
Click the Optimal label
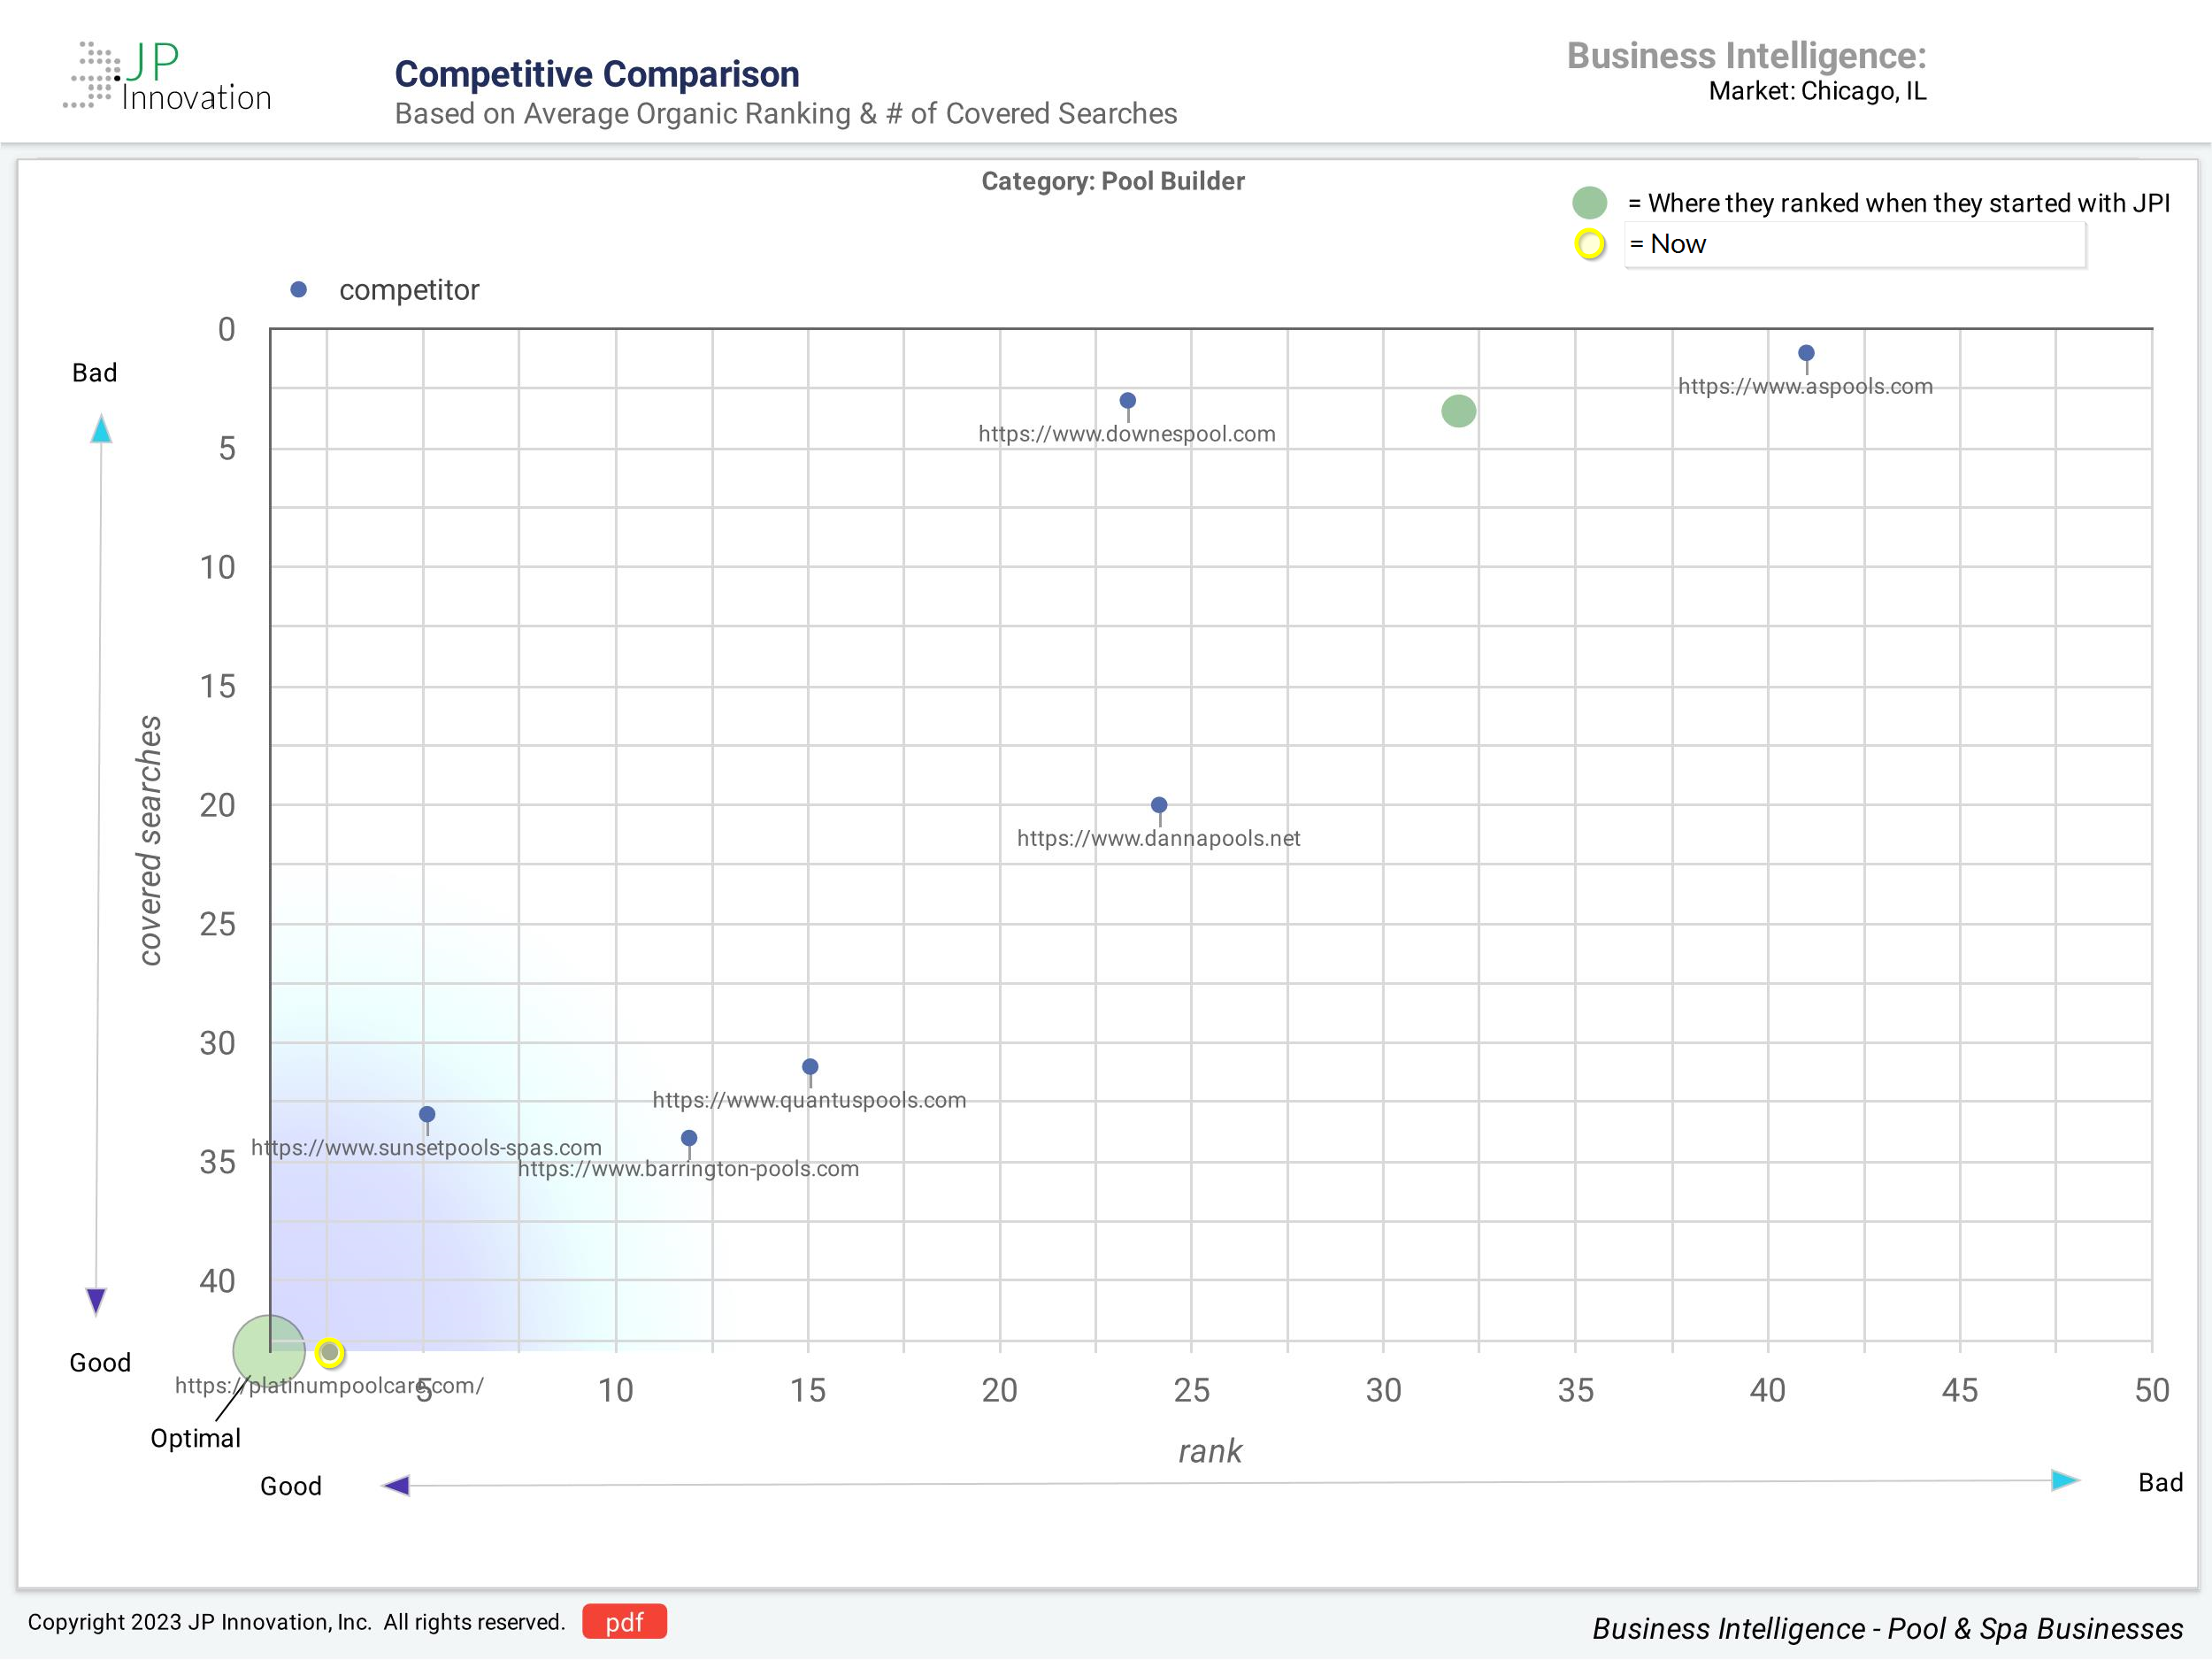195,1438
